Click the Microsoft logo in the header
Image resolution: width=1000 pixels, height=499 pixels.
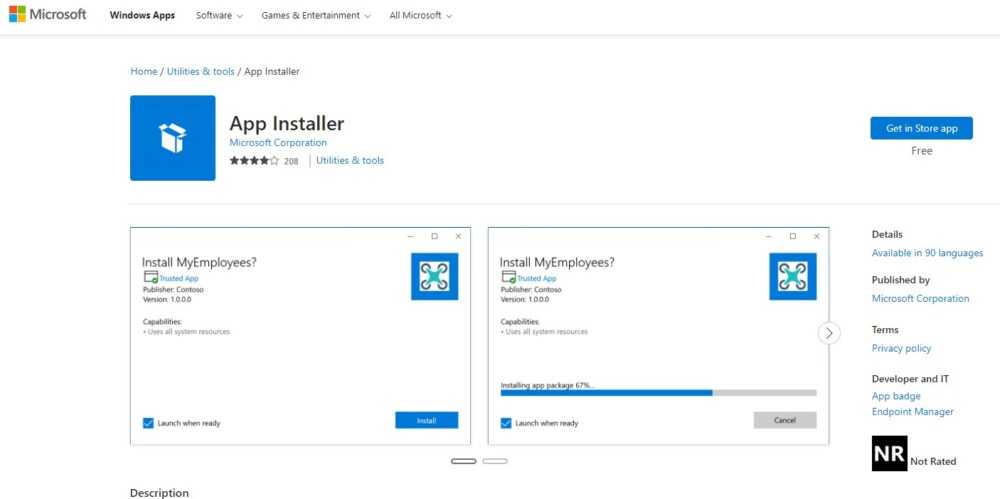(x=48, y=15)
